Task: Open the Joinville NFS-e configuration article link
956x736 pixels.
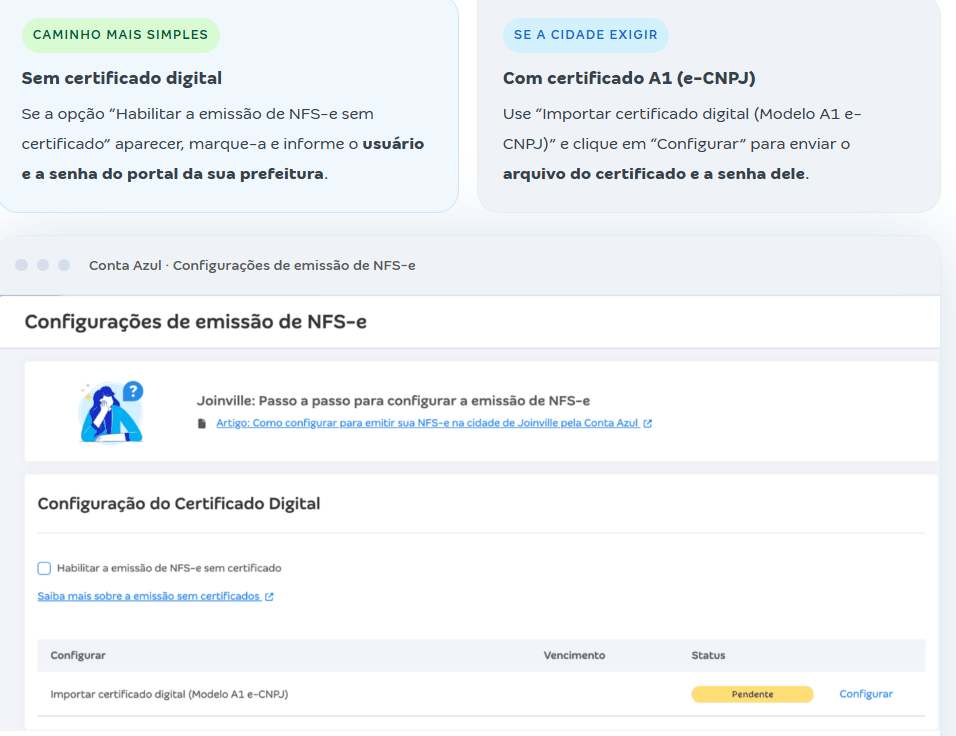Action: [x=427, y=423]
